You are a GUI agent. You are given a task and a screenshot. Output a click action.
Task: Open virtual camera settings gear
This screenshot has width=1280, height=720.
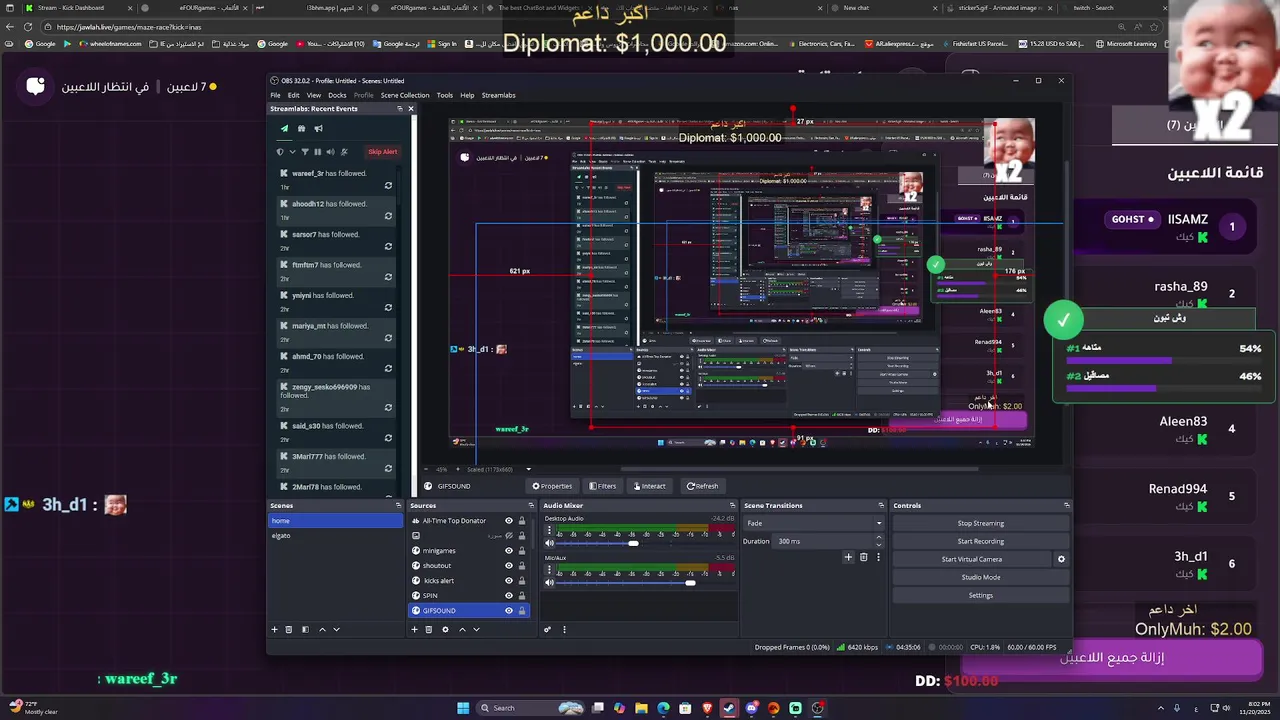[x=1061, y=559]
